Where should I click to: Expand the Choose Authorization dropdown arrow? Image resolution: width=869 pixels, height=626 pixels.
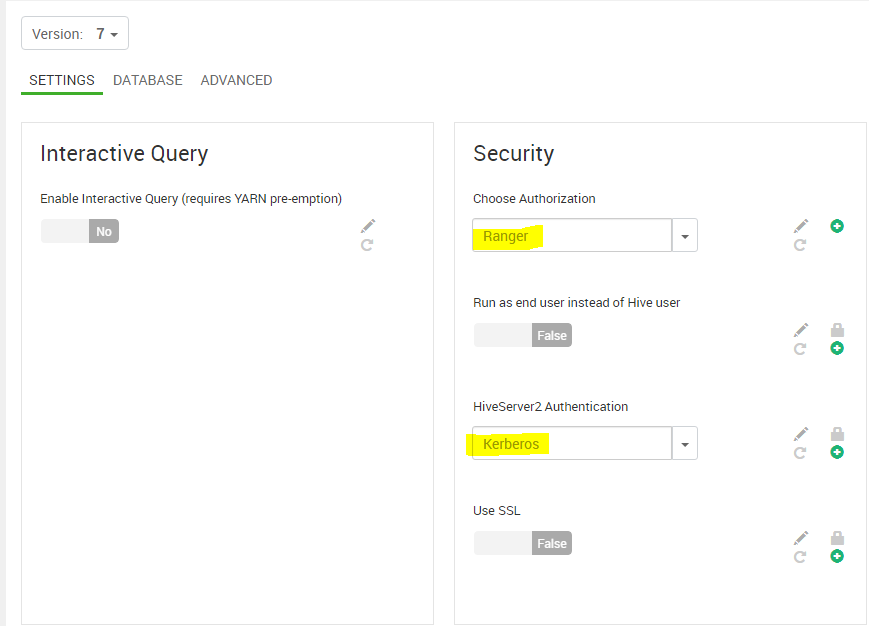(x=685, y=236)
